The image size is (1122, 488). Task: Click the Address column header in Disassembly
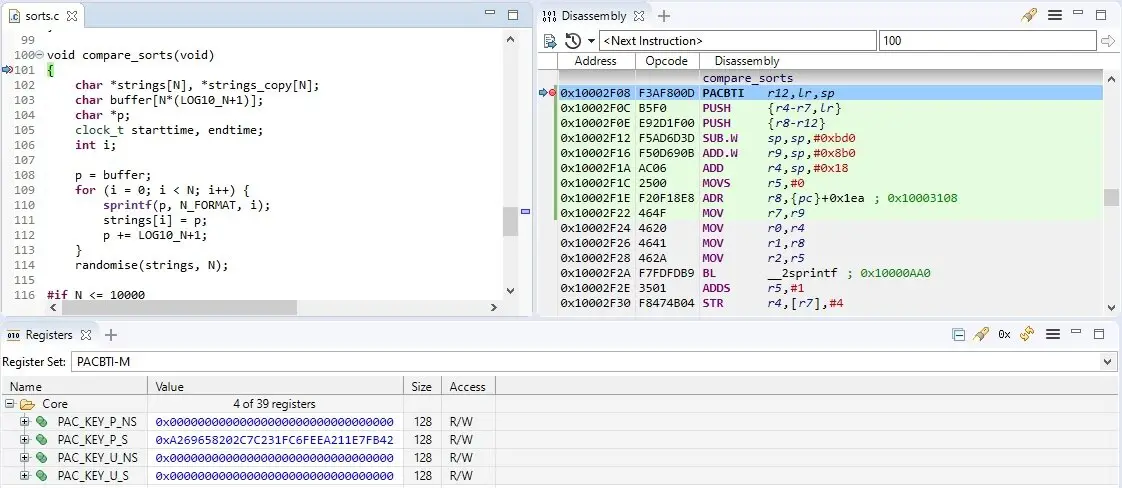pyautogui.click(x=596, y=61)
